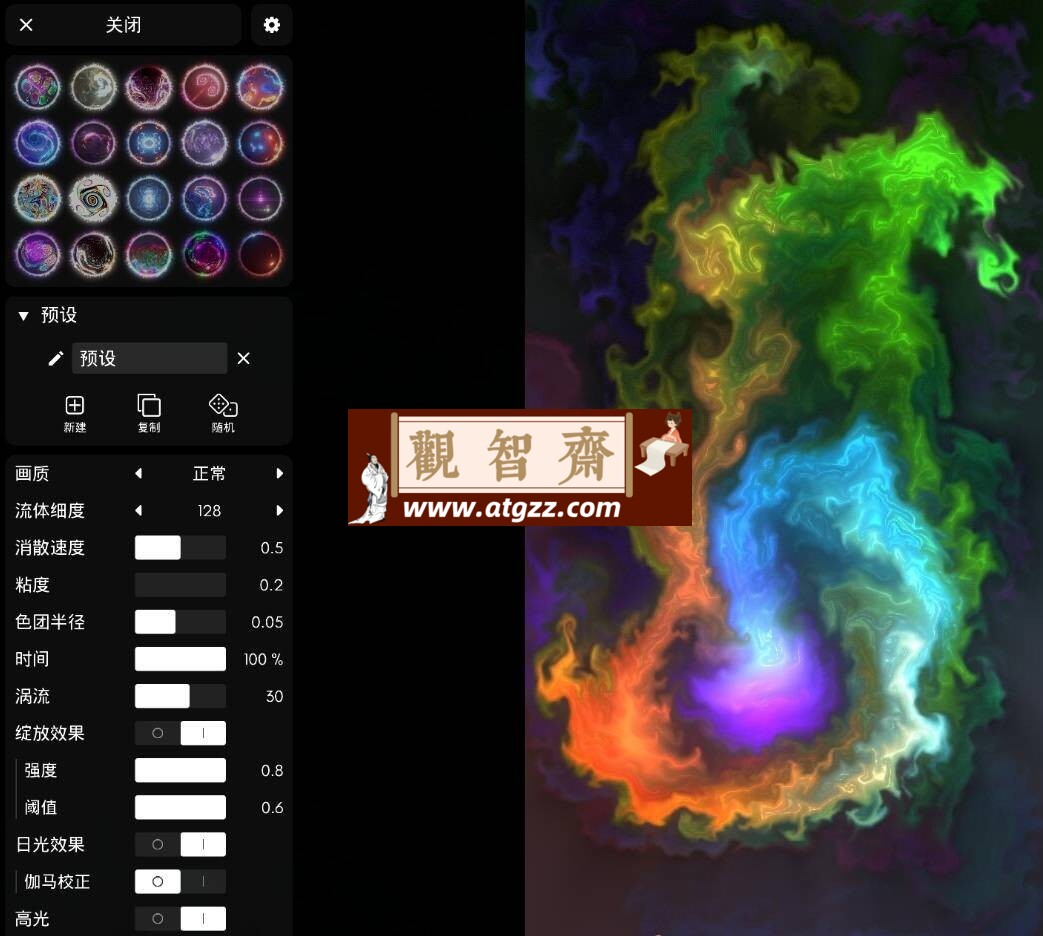Open settings via the gear icon
This screenshot has height=936, width=1043.
271,25
